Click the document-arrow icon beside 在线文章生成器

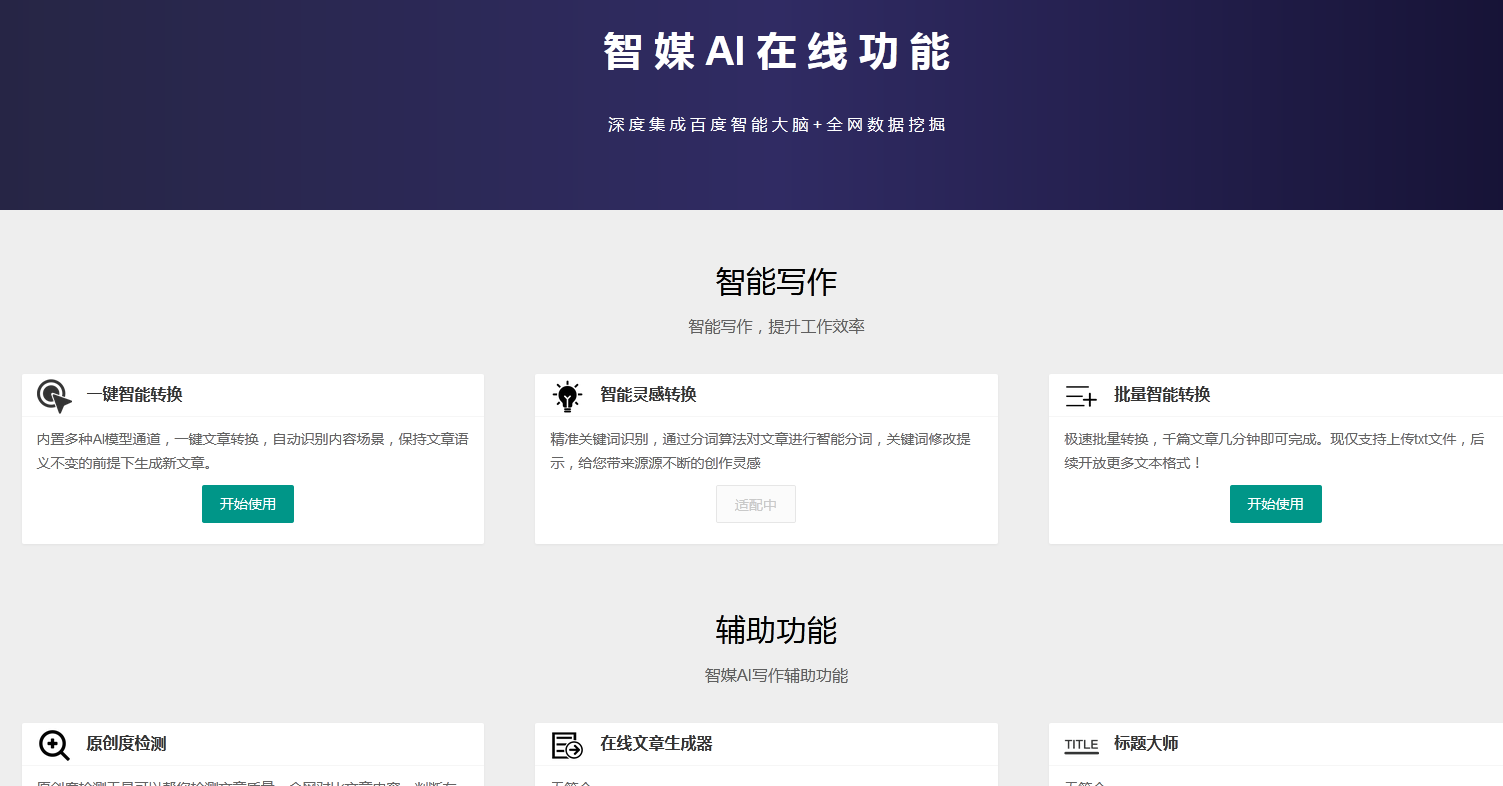tap(567, 745)
